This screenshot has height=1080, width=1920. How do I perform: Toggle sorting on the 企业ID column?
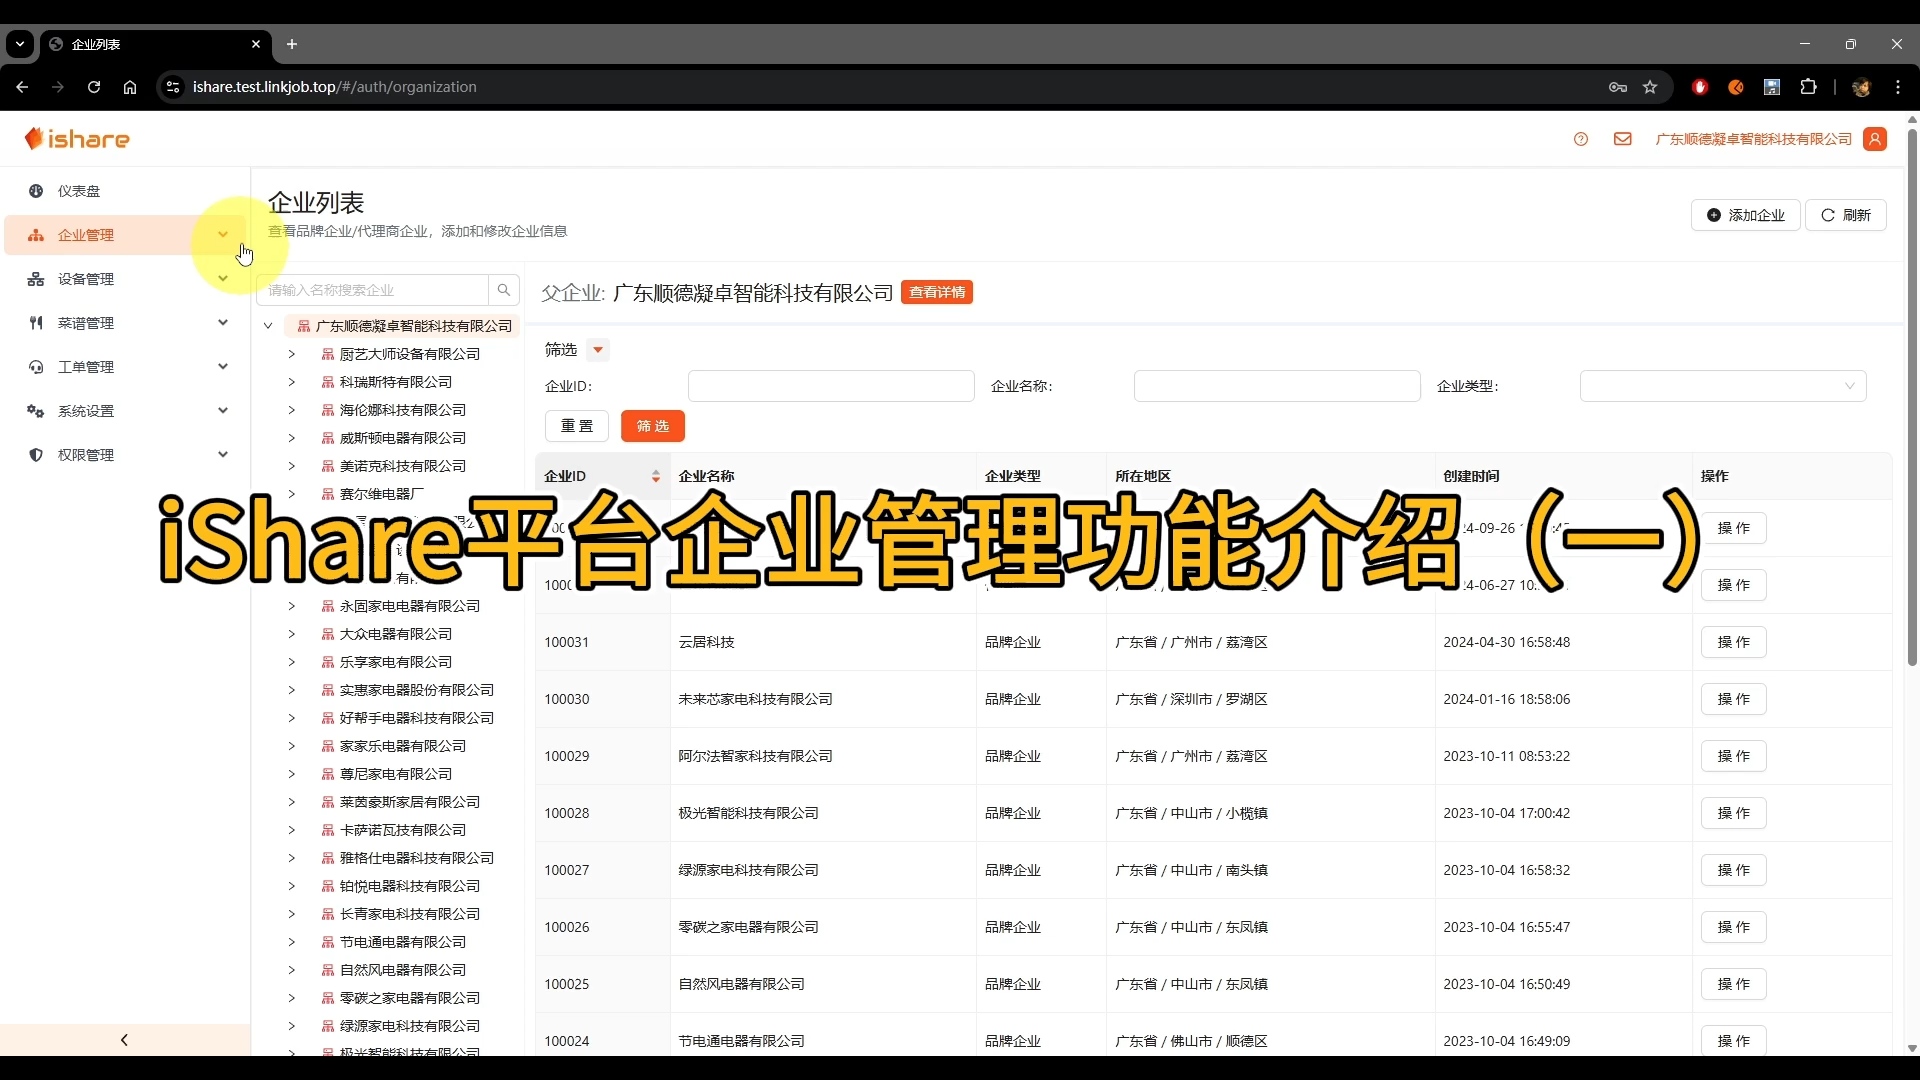pyautogui.click(x=656, y=477)
